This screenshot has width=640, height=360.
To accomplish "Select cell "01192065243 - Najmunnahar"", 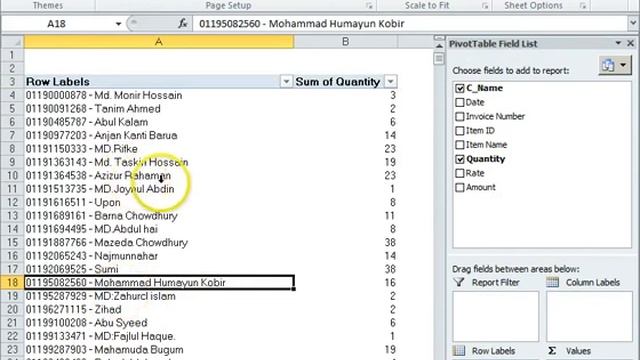I will [159, 256].
